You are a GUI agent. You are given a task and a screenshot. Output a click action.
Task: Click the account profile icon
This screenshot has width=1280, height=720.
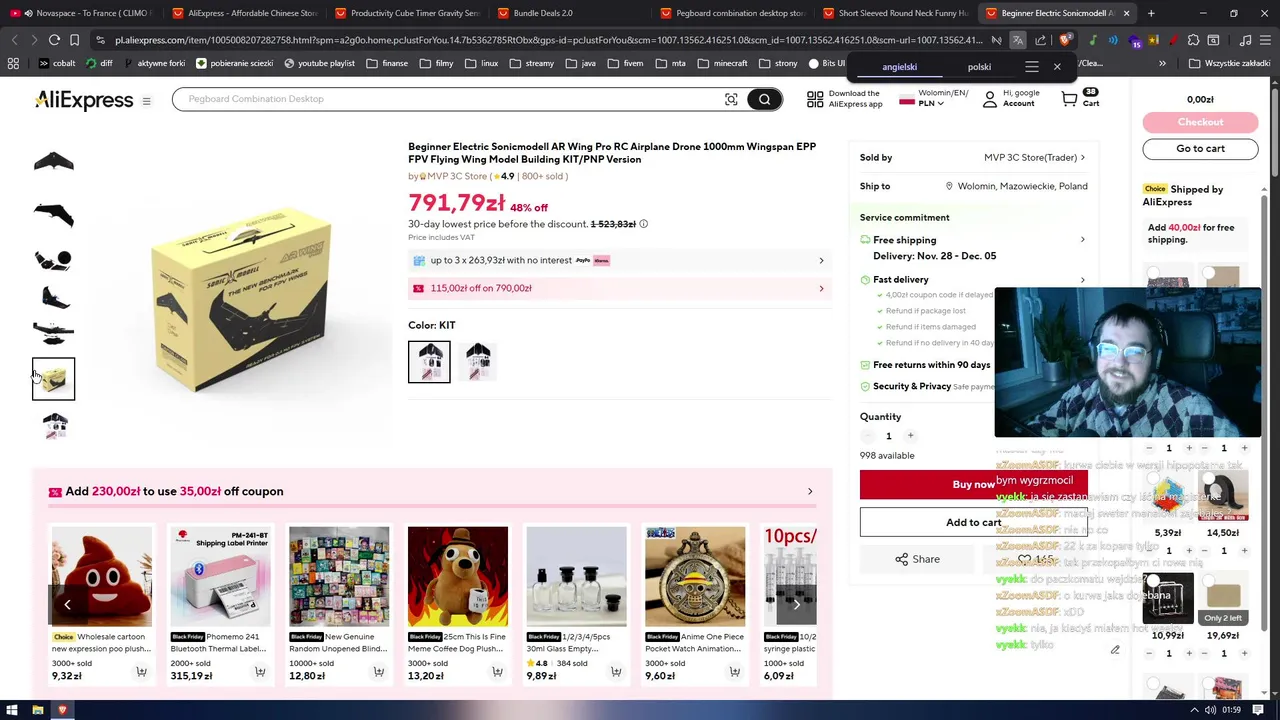pos(990,98)
